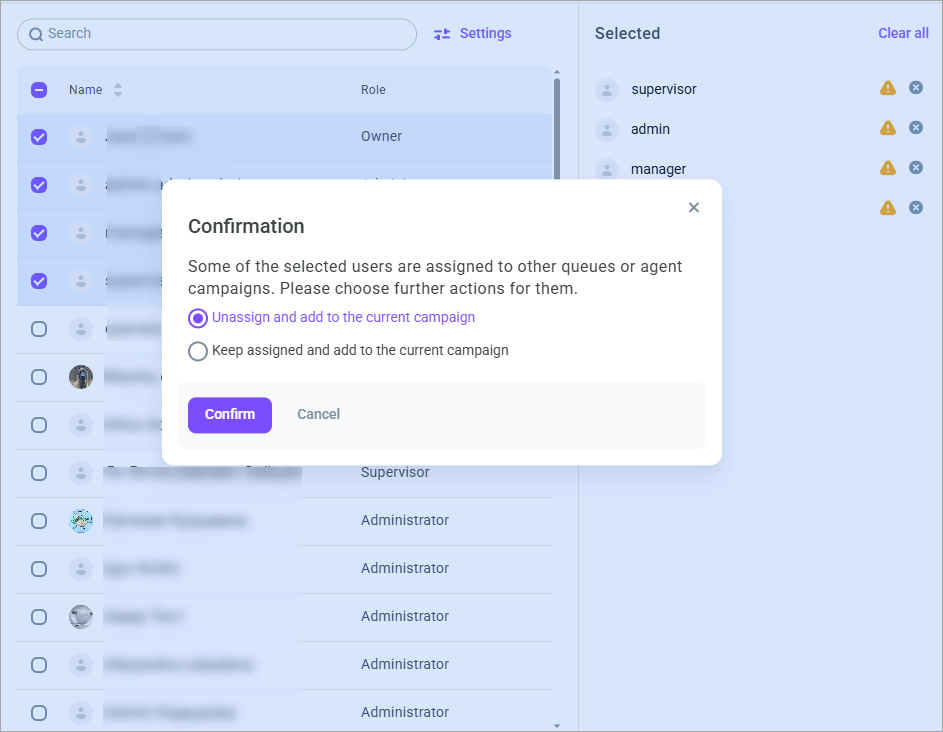Cancel the Confirmation dialog
Viewport: 943px width, 732px height.
click(319, 414)
